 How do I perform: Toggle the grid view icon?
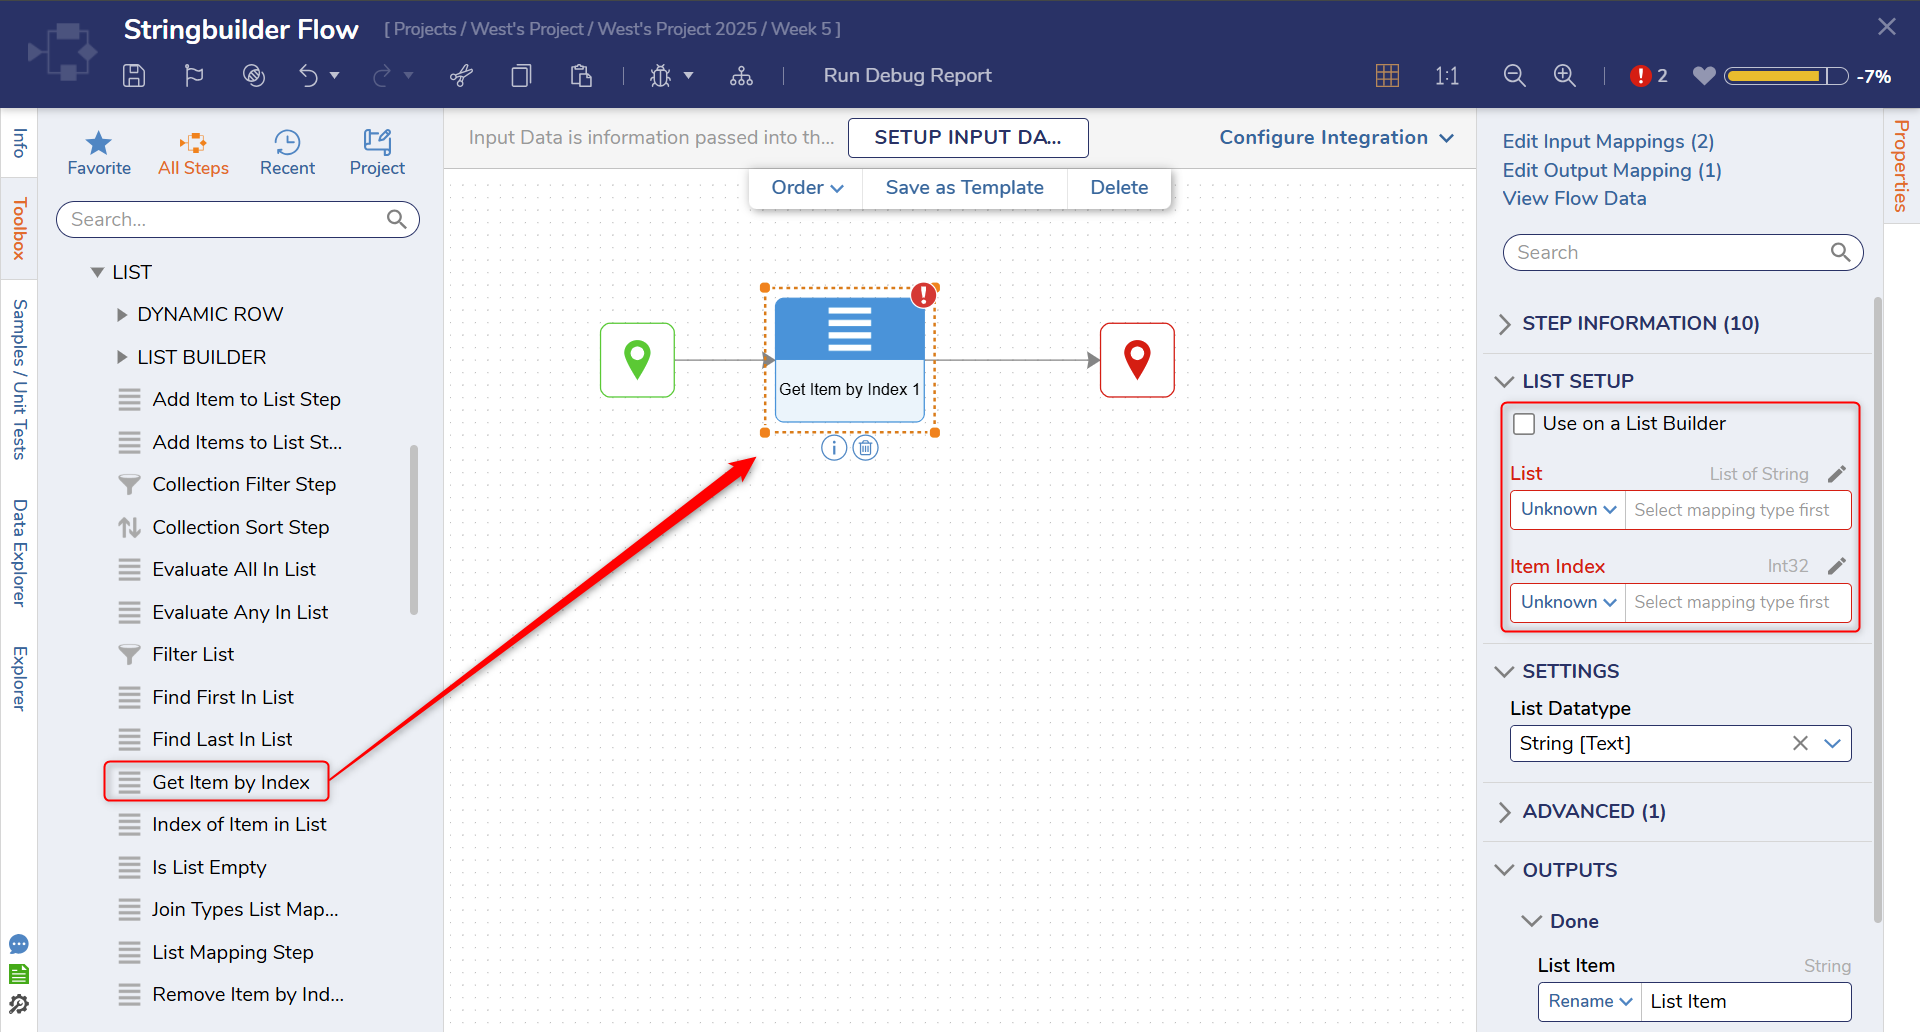coord(1387,76)
